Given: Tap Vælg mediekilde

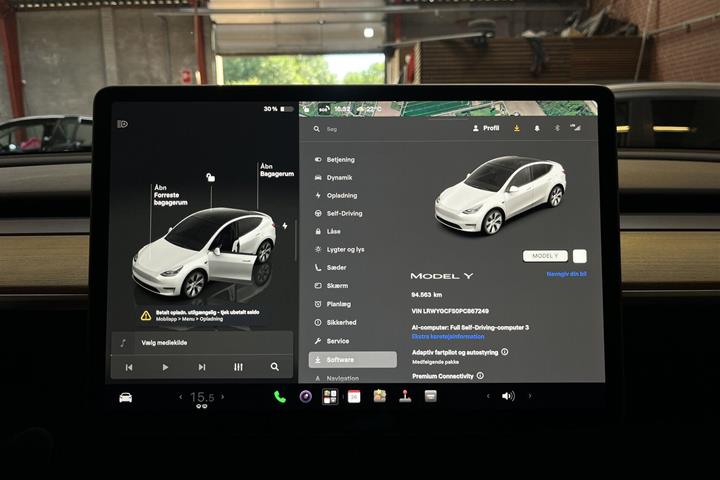Looking at the screenshot, I should (164, 343).
